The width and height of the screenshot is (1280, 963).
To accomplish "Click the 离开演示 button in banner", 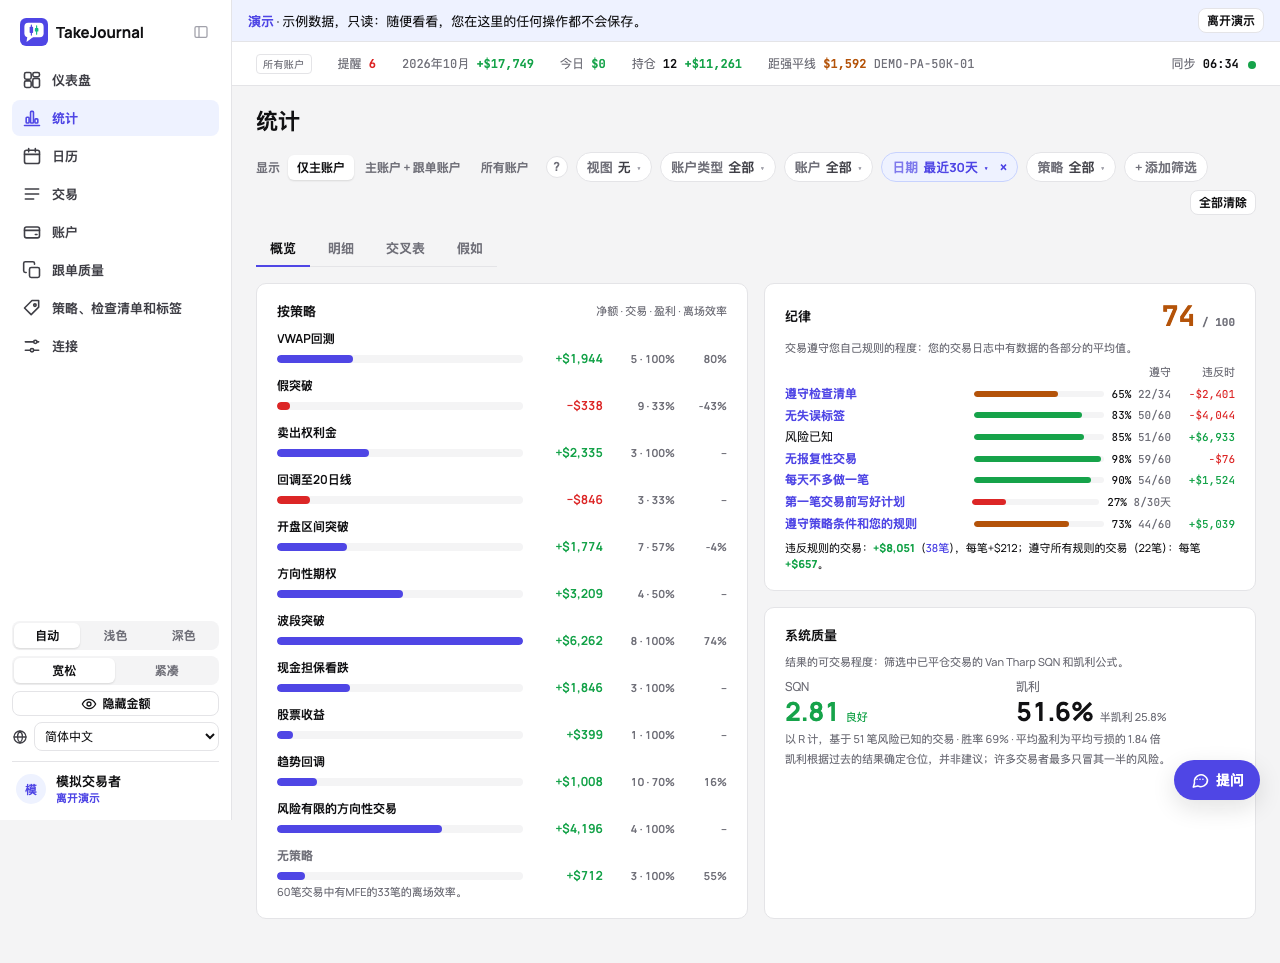I will coord(1231,21).
